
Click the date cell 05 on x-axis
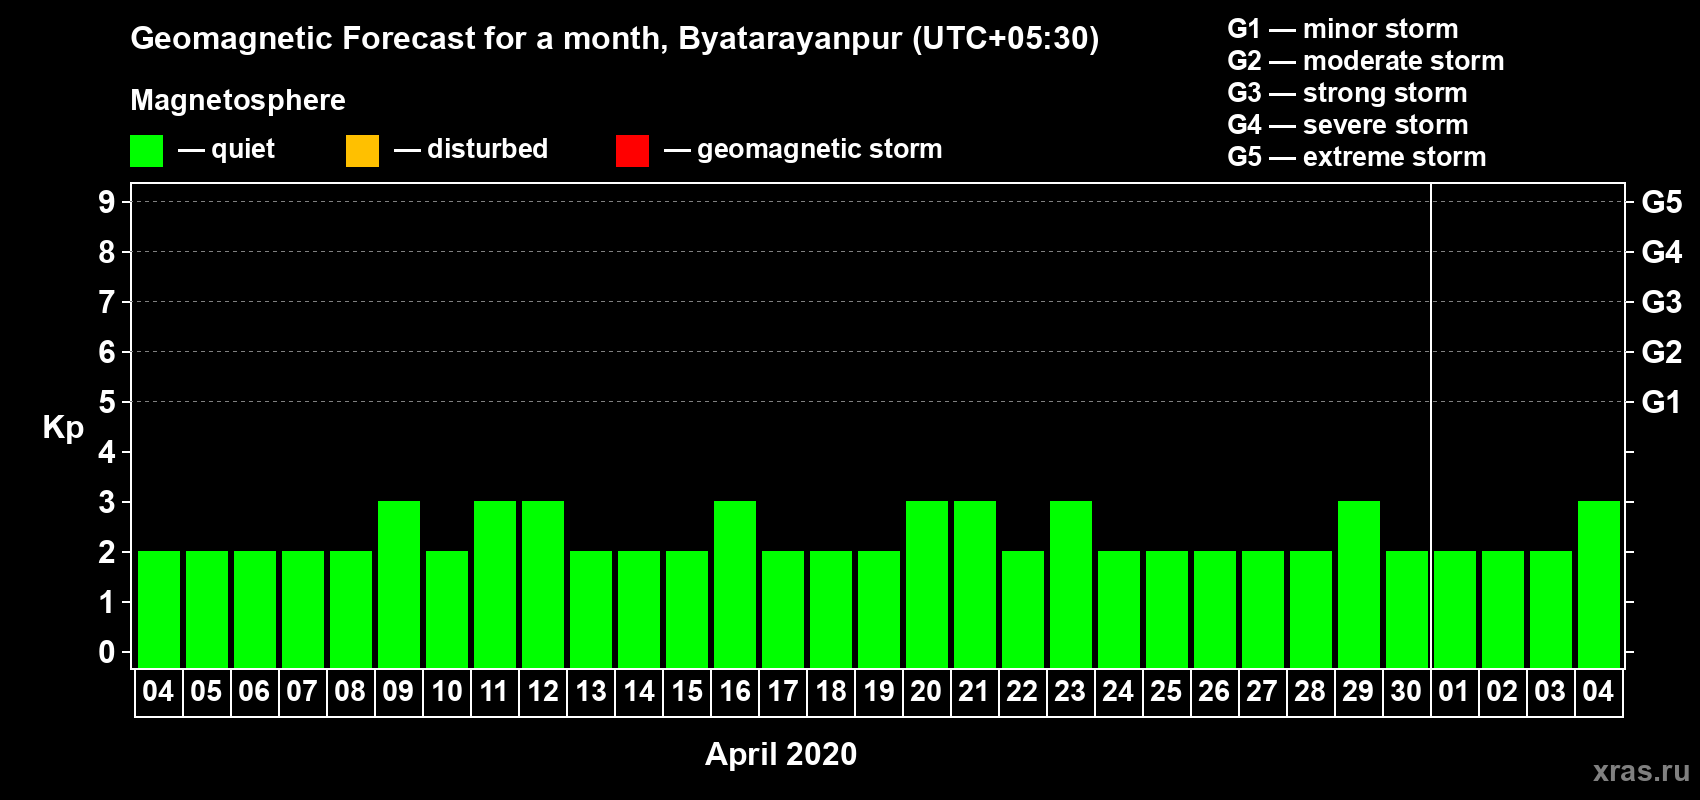207,692
